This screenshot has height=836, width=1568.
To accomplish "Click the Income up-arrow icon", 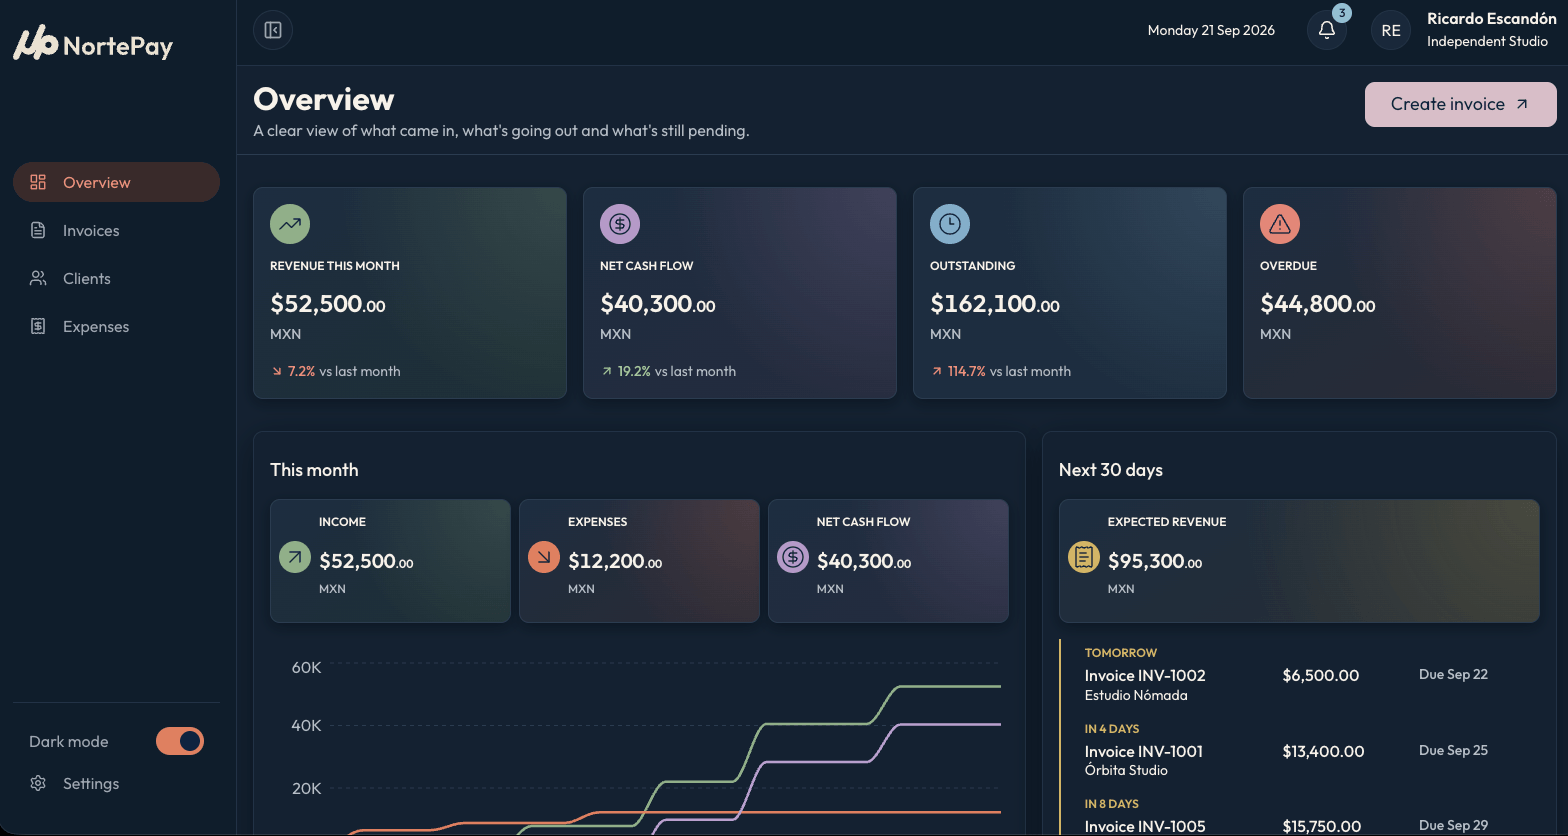I will (295, 557).
